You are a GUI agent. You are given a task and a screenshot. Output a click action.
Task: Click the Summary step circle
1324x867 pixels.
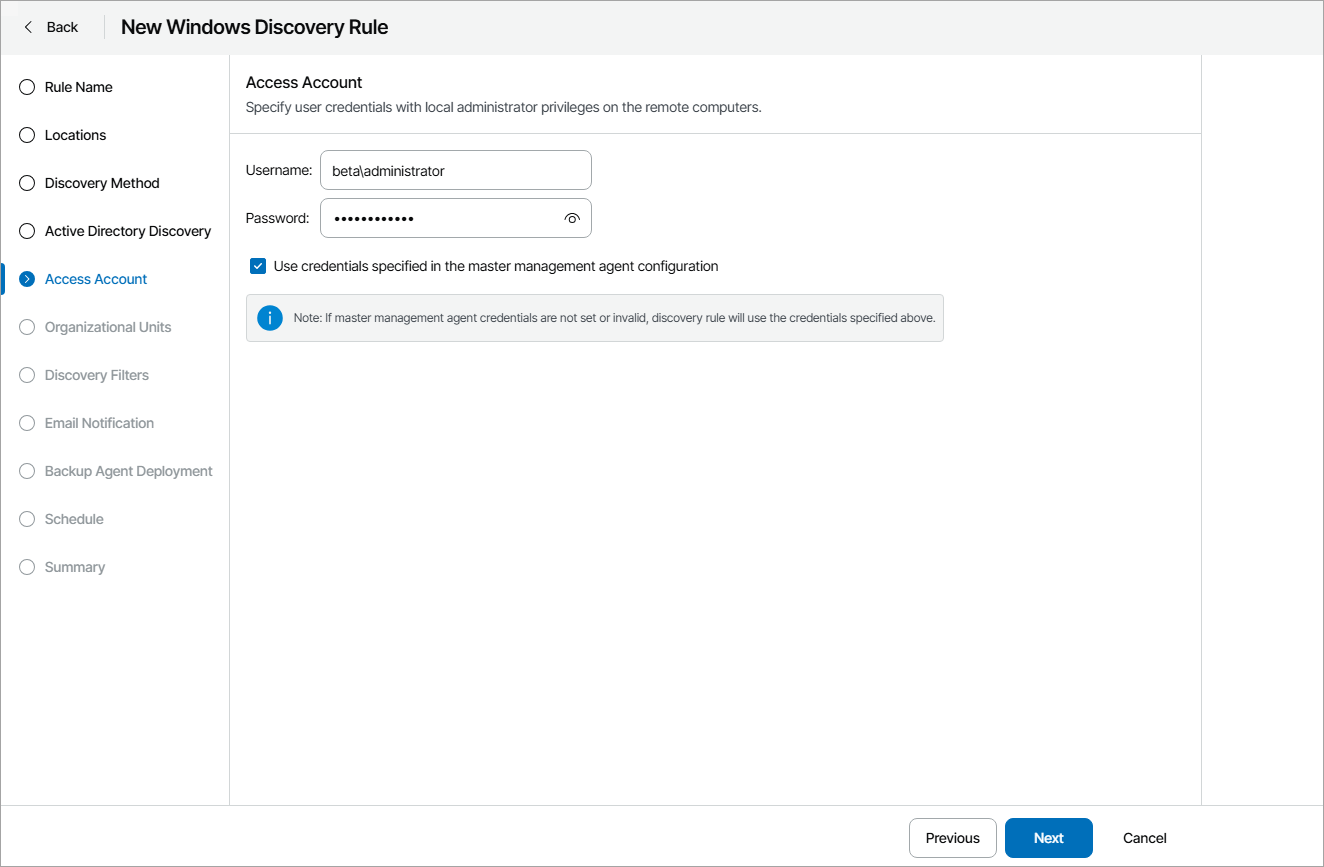[26, 567]
